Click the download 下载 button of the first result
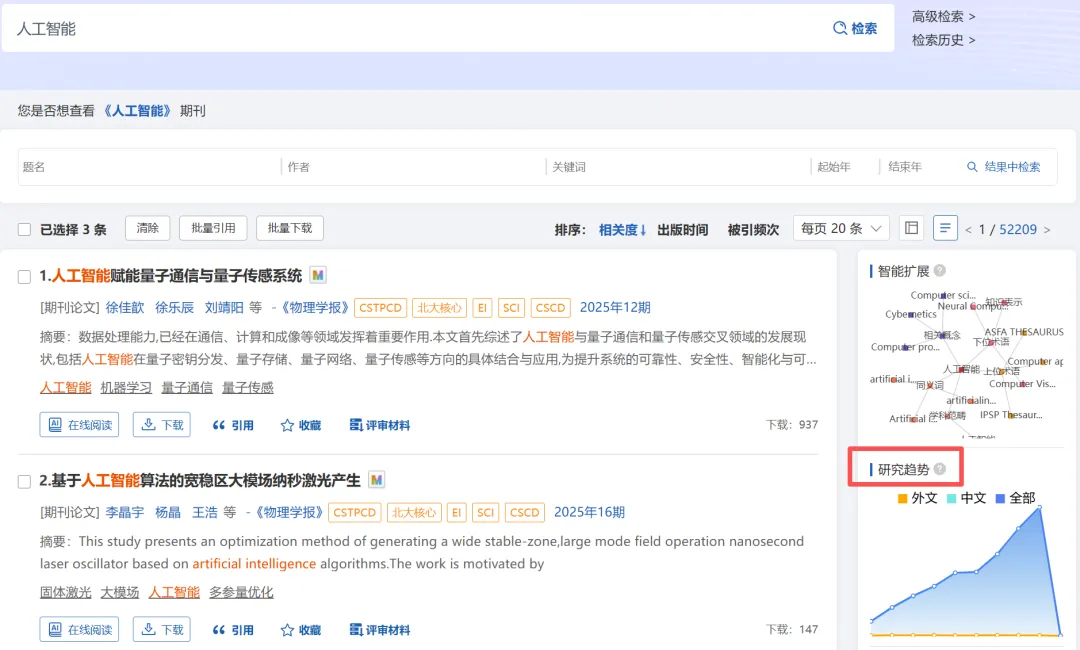Screen dimensions: 1080x650 pyautogui.click(x=162, y=425)
